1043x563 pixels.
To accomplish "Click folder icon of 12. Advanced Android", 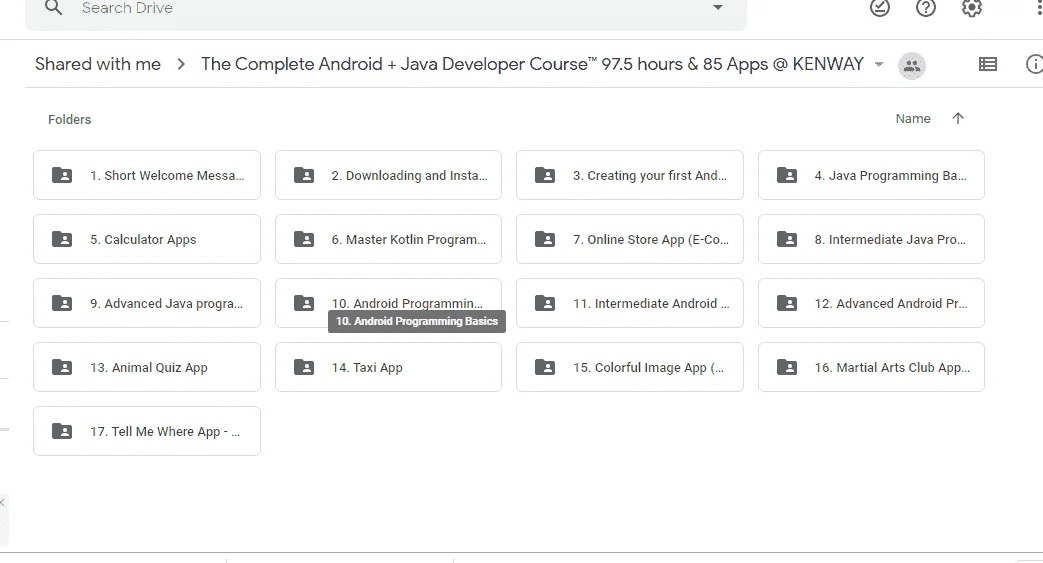I will (787, 303).
